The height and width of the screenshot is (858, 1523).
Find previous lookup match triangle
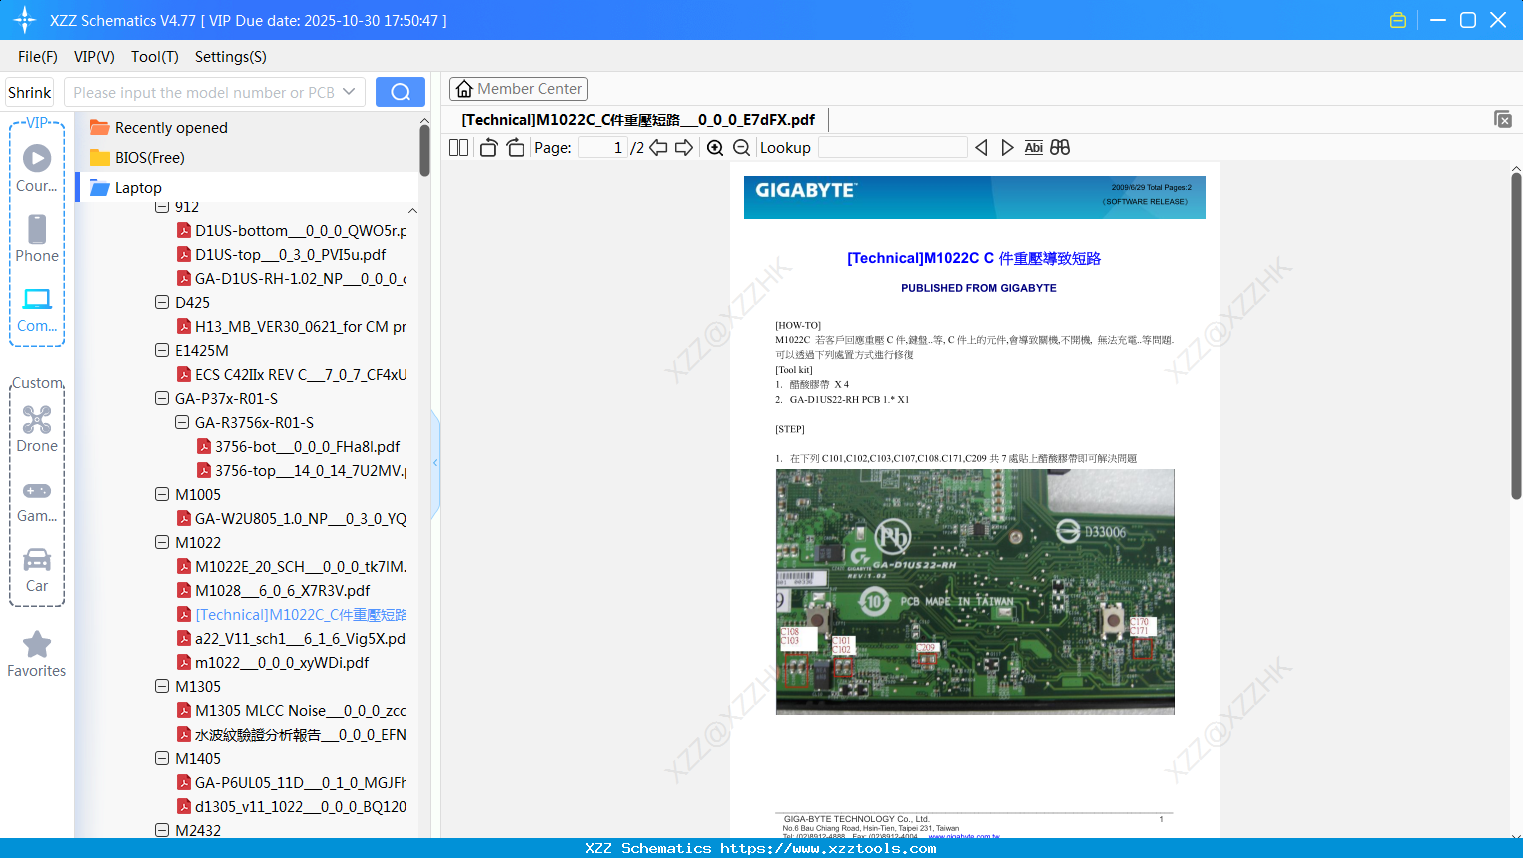981,148
